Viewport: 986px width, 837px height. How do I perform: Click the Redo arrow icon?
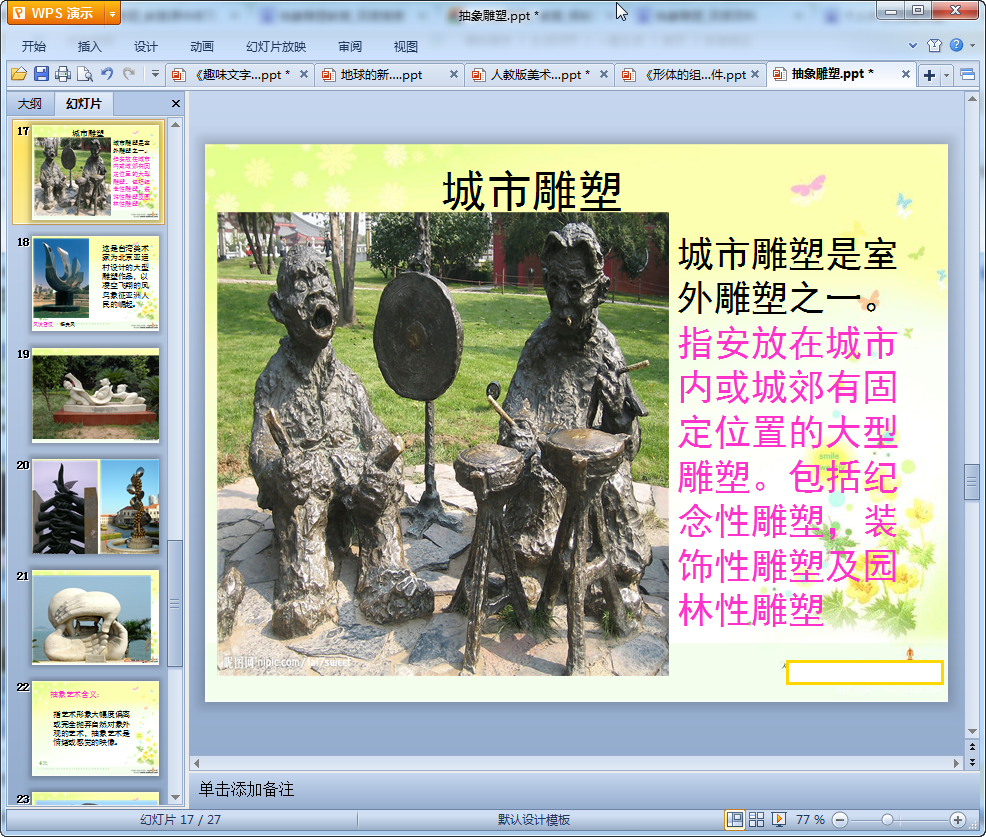point(129,74)
